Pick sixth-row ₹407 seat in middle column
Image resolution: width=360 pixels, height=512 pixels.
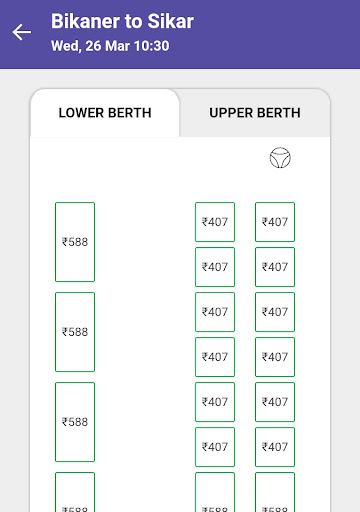click(x=215, y=447)
